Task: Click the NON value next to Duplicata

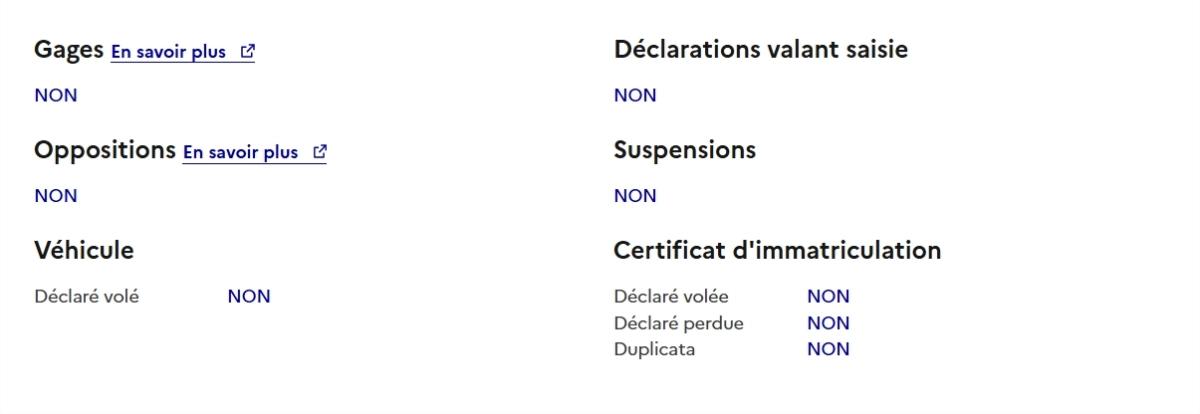Action: [x=828, y=349]
